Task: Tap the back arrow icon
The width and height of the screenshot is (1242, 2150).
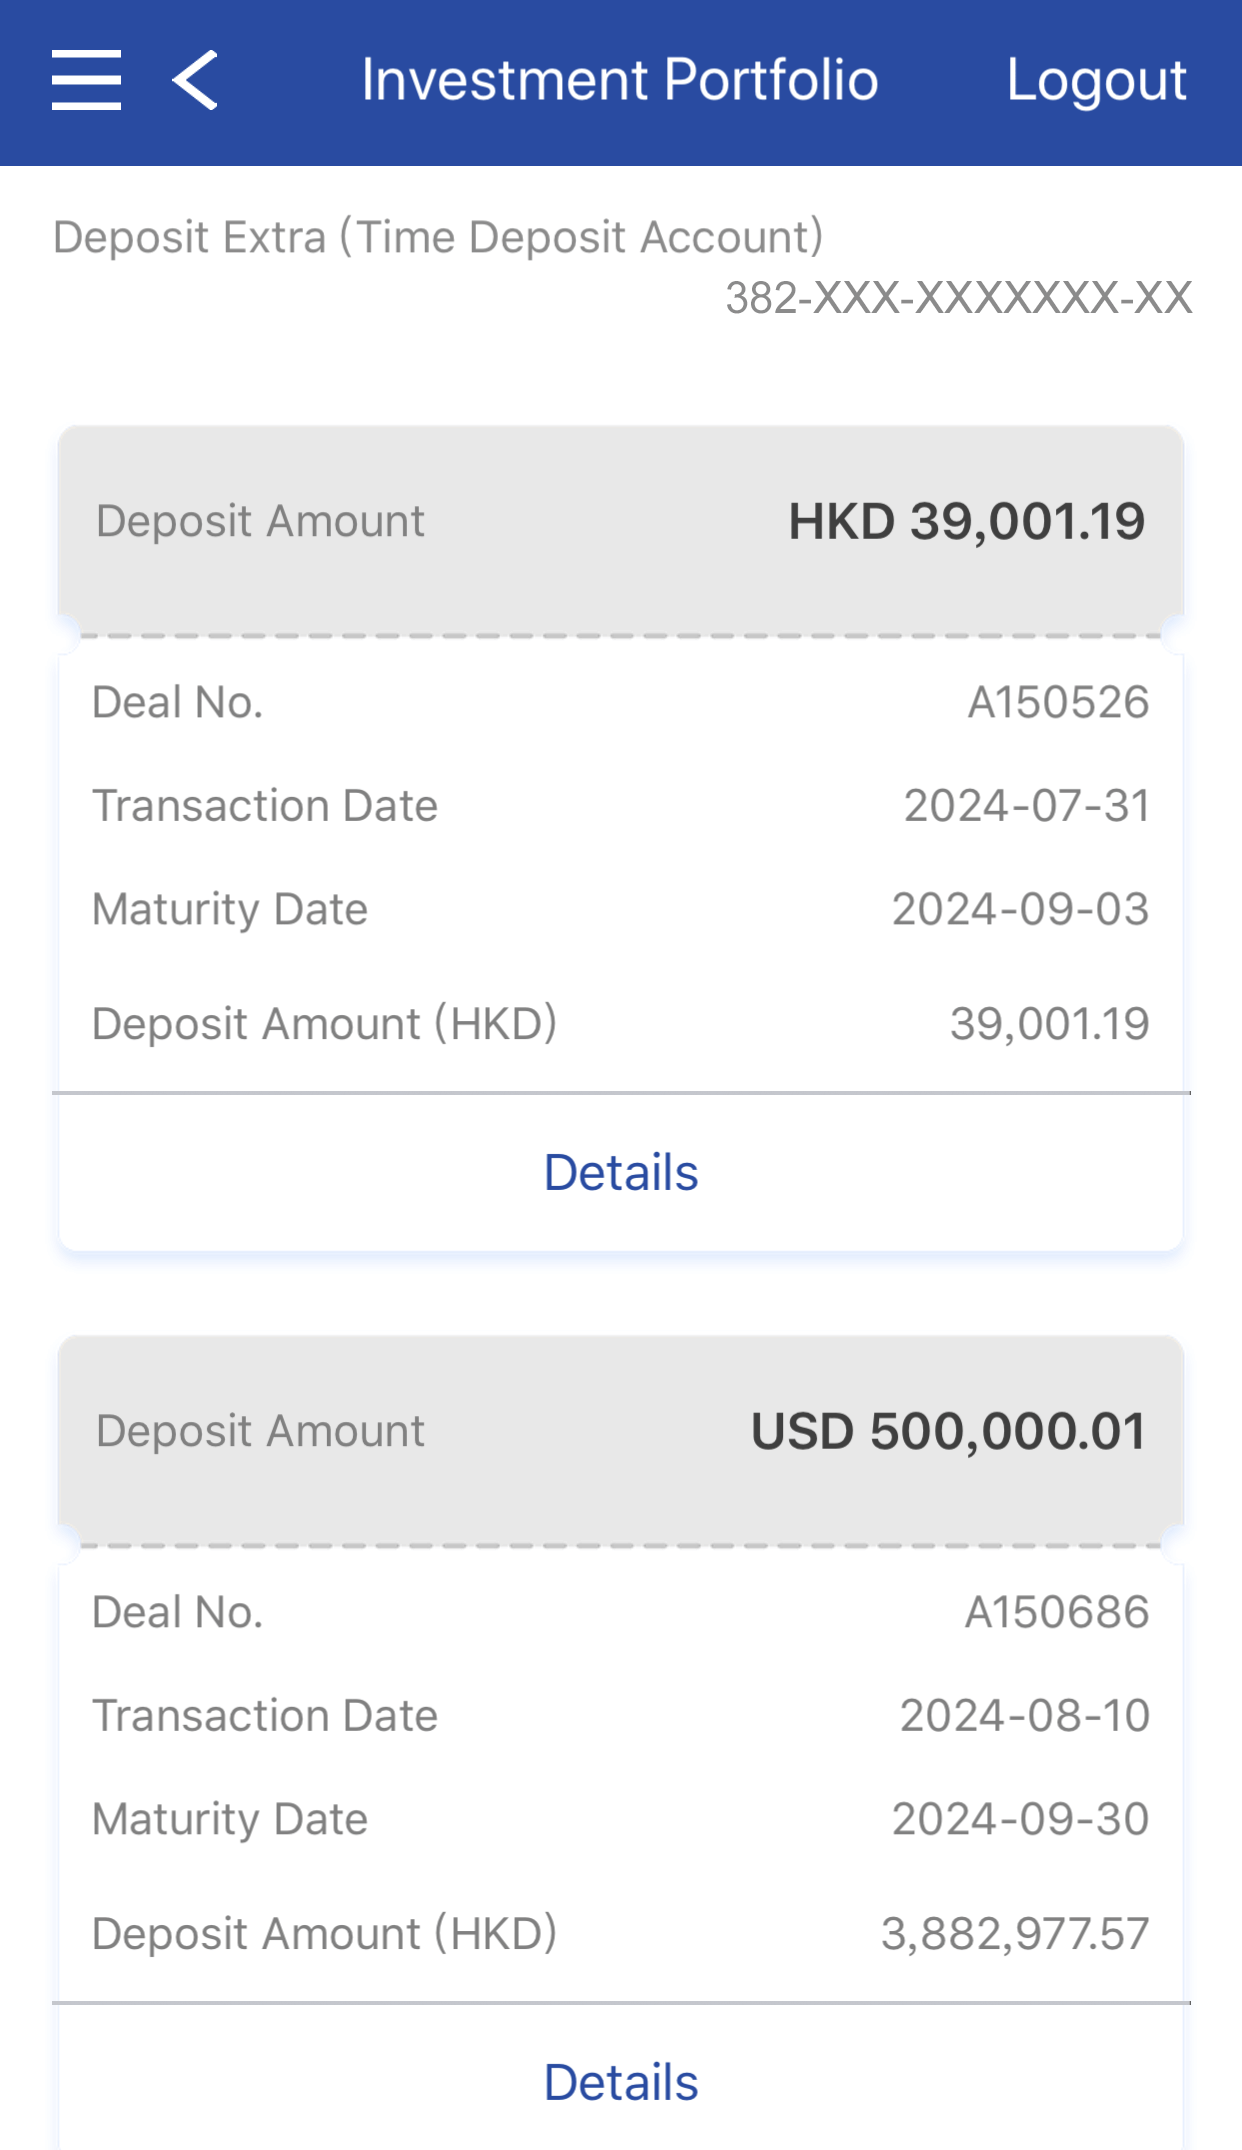Action: tap(195, 80)
